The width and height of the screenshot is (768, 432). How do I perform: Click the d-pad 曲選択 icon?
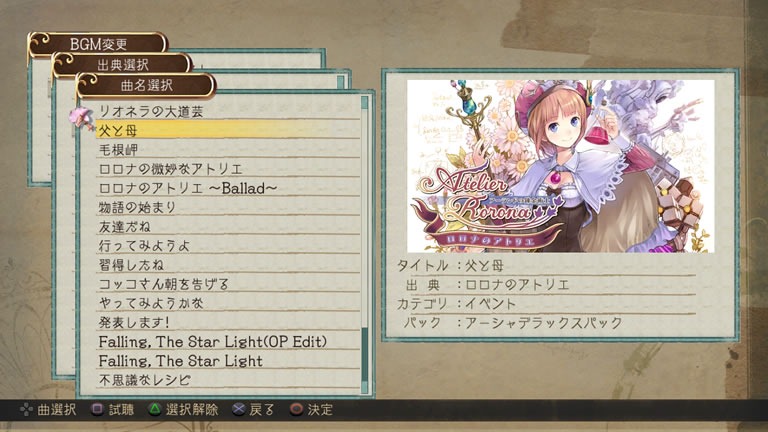point(26,409)
